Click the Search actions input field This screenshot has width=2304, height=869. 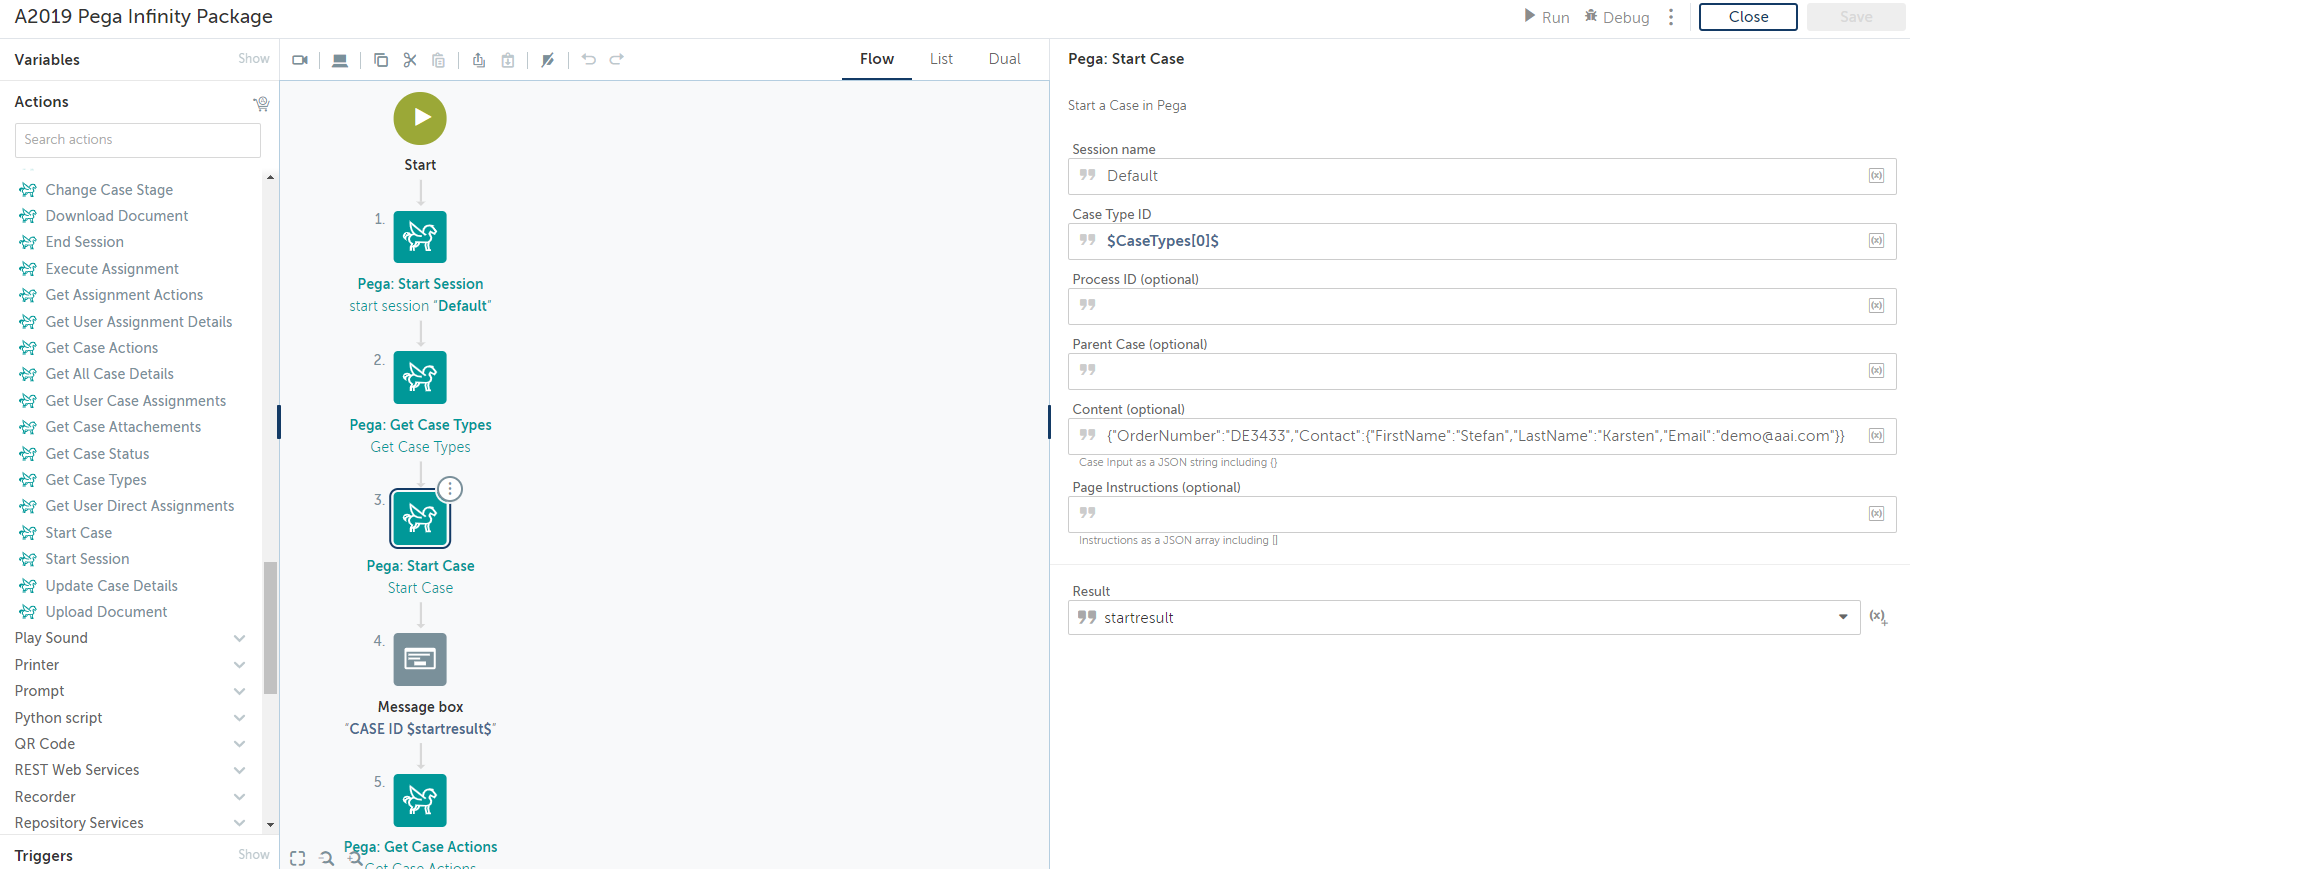[x=138, y=140]
